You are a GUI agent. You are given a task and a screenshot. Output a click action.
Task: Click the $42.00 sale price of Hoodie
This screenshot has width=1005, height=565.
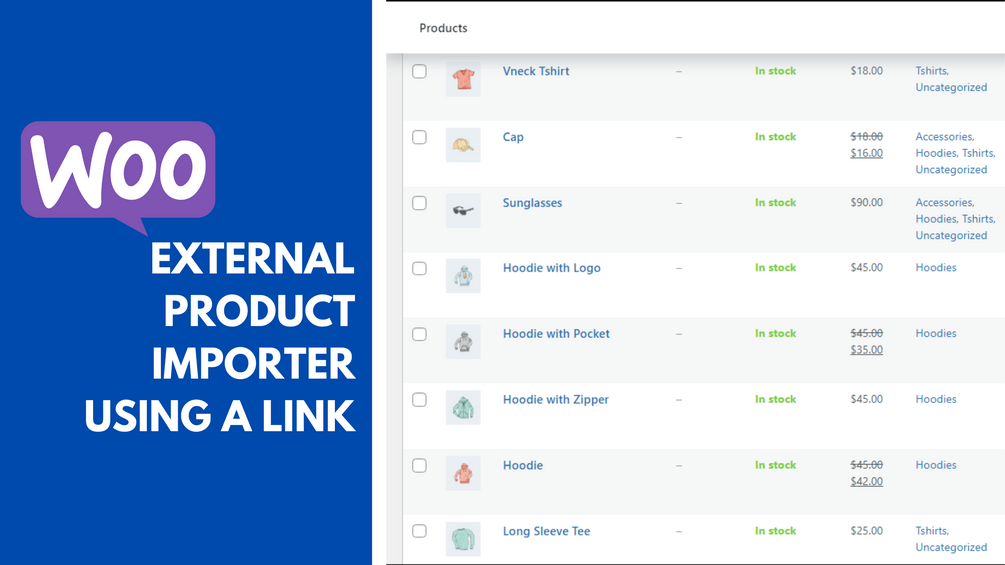tap(867, 481)
